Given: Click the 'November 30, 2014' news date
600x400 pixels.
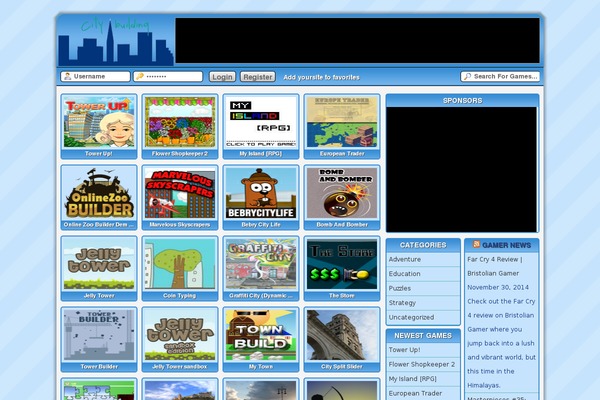Looking at the screenshot, I should [498, 287].
